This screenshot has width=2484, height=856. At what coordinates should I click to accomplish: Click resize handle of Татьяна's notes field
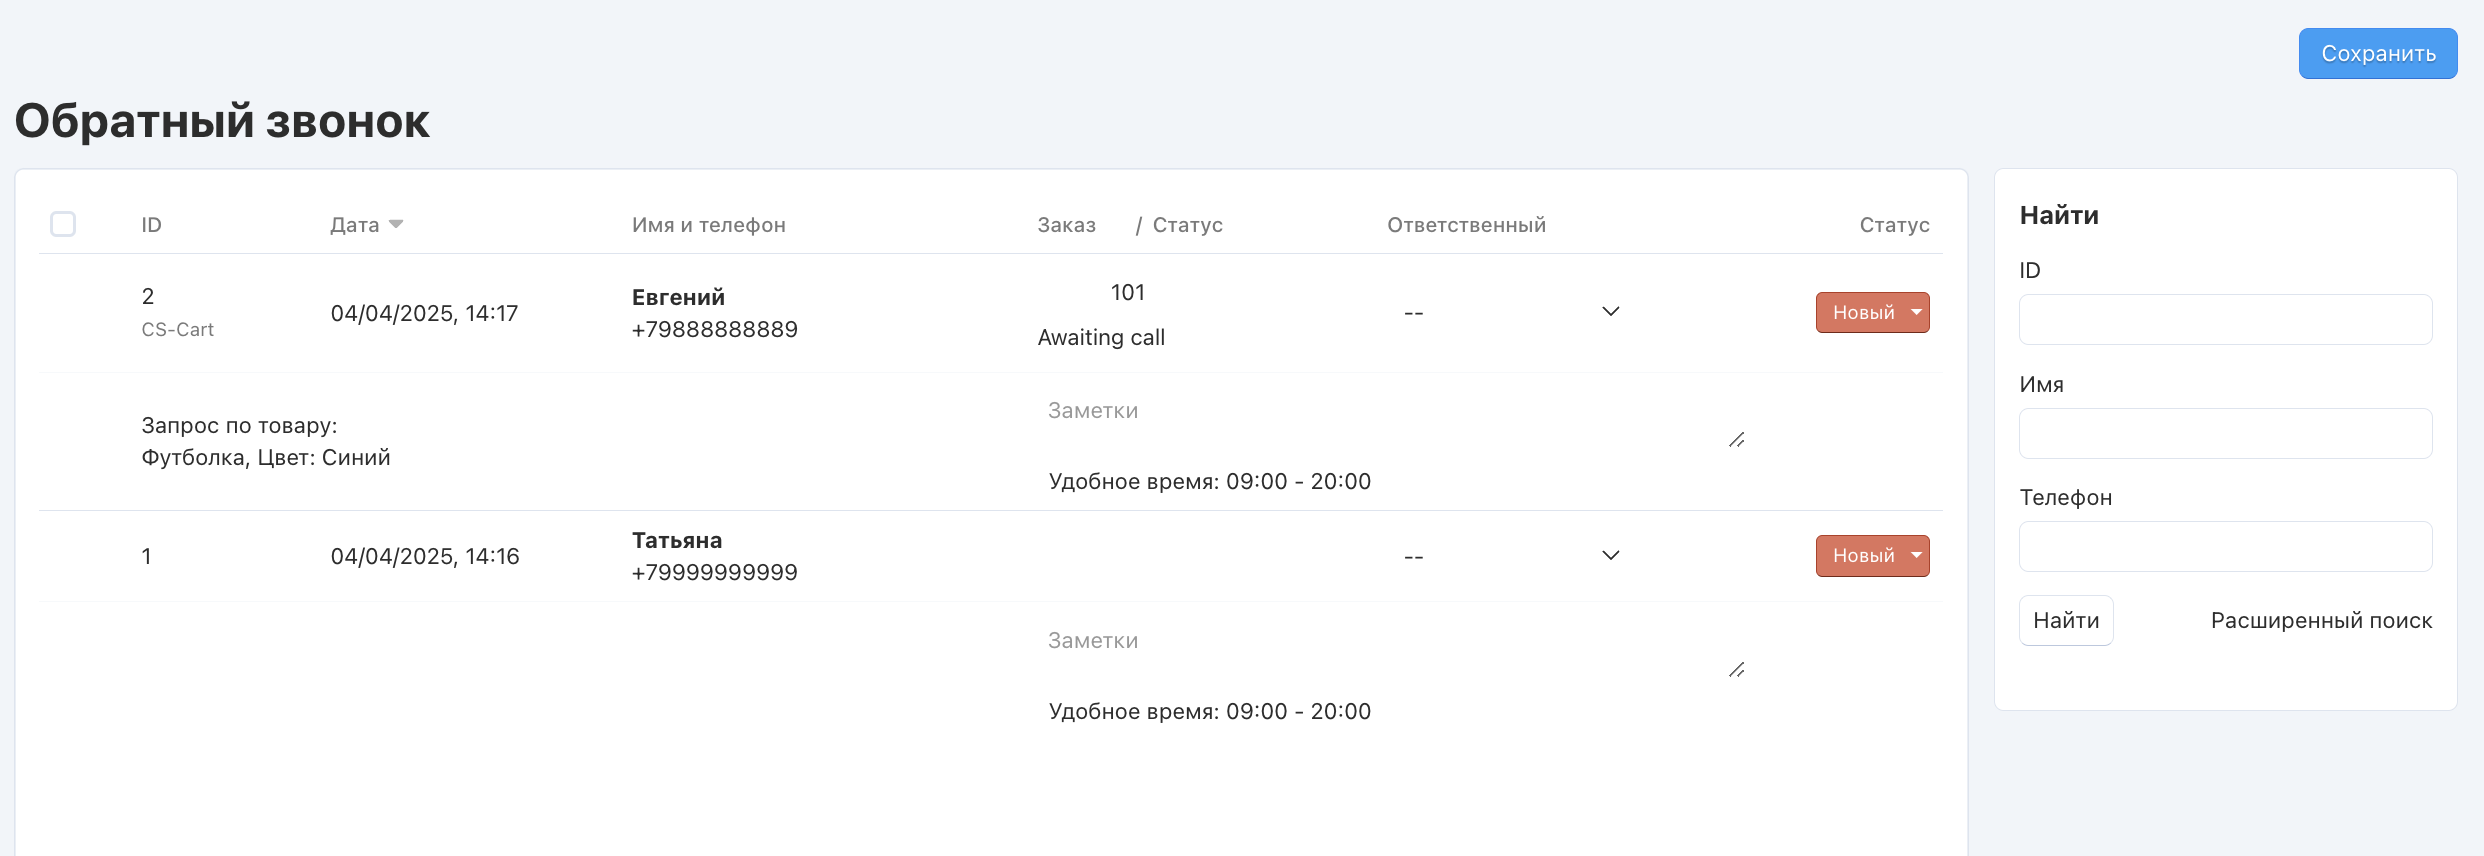click(1737, 670)
